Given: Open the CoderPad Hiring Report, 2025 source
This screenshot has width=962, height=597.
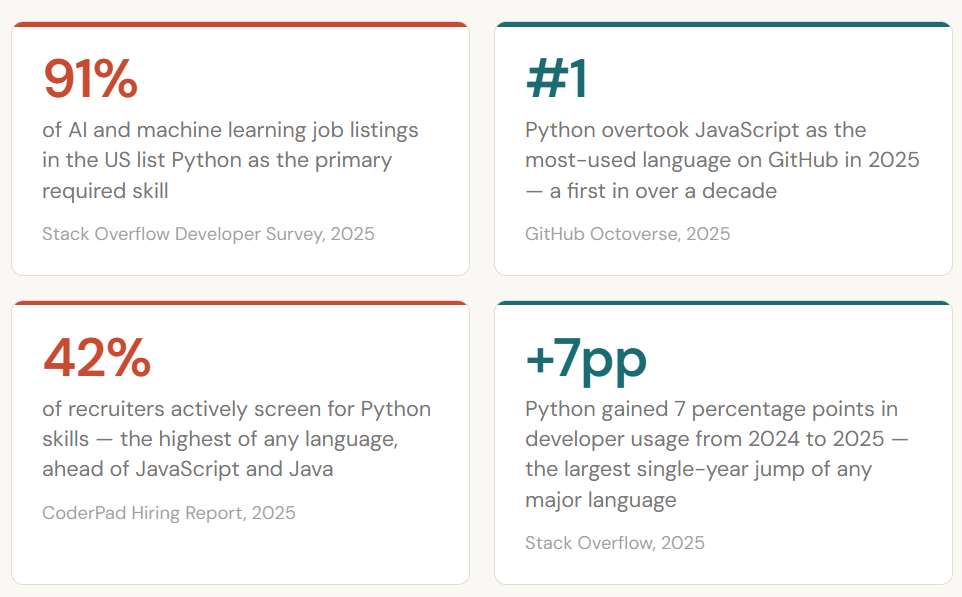Looking at the screenshot, I should tap(168, 513).
